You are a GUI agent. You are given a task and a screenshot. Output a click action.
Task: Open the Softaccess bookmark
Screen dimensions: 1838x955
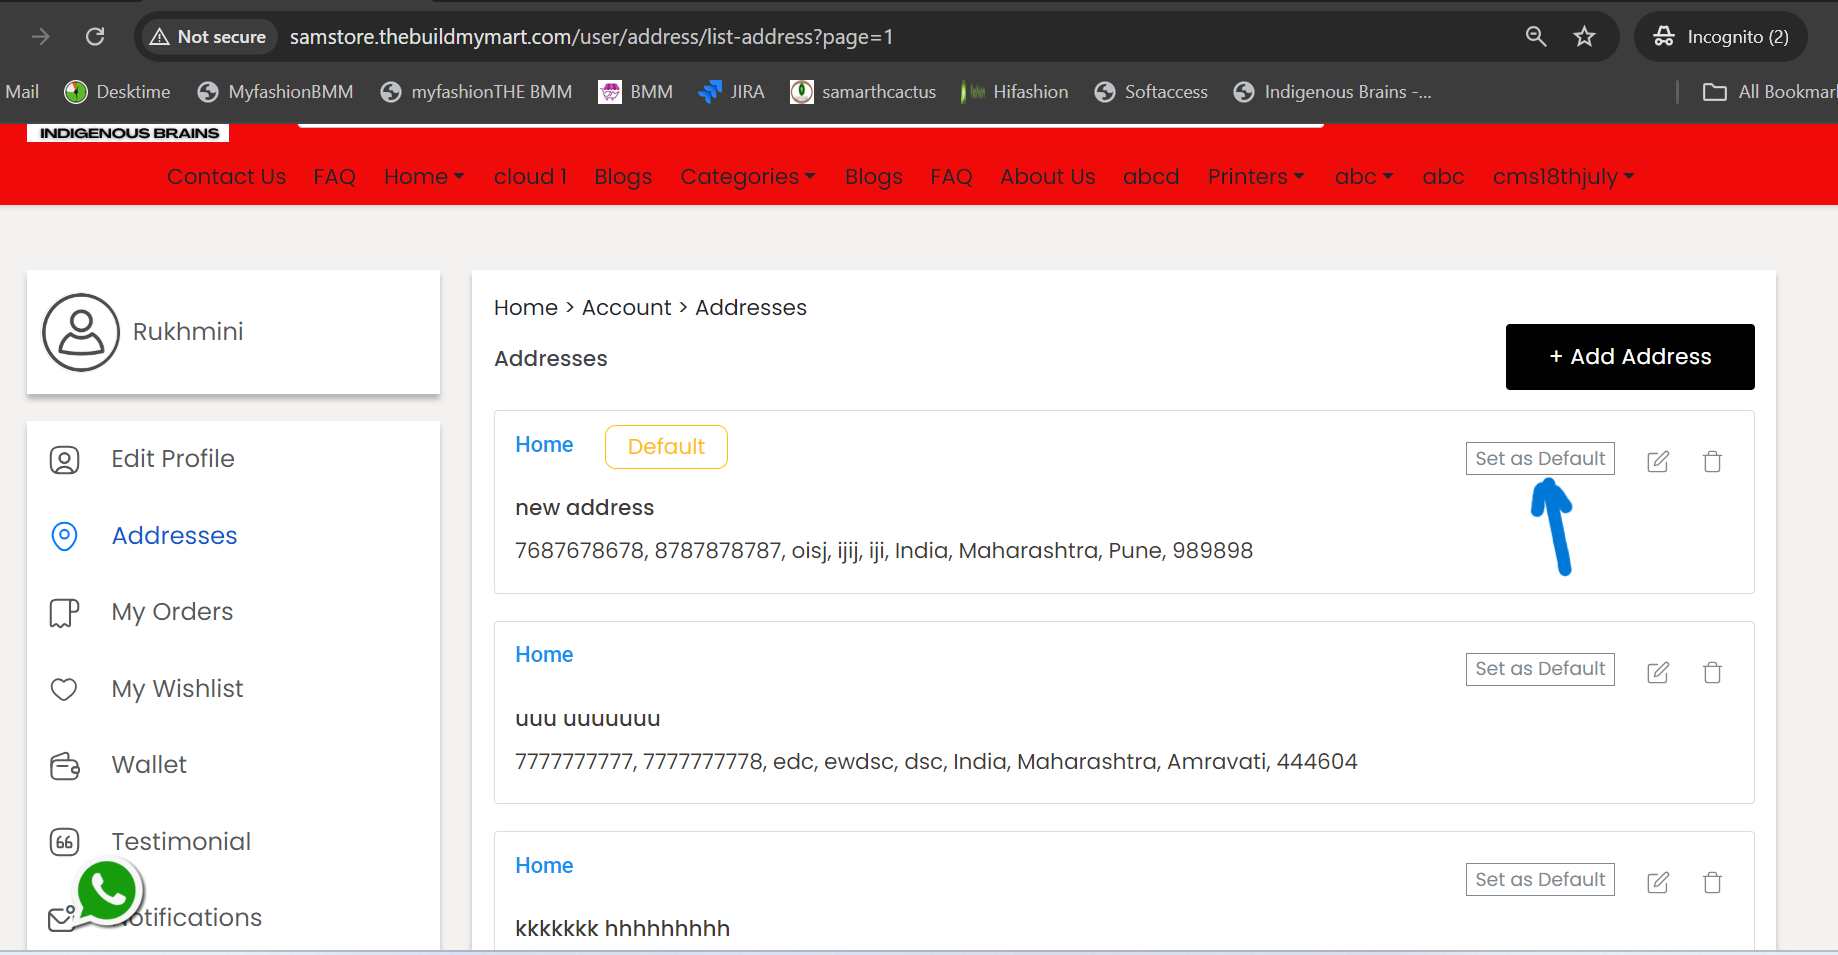pos(1152,92)
